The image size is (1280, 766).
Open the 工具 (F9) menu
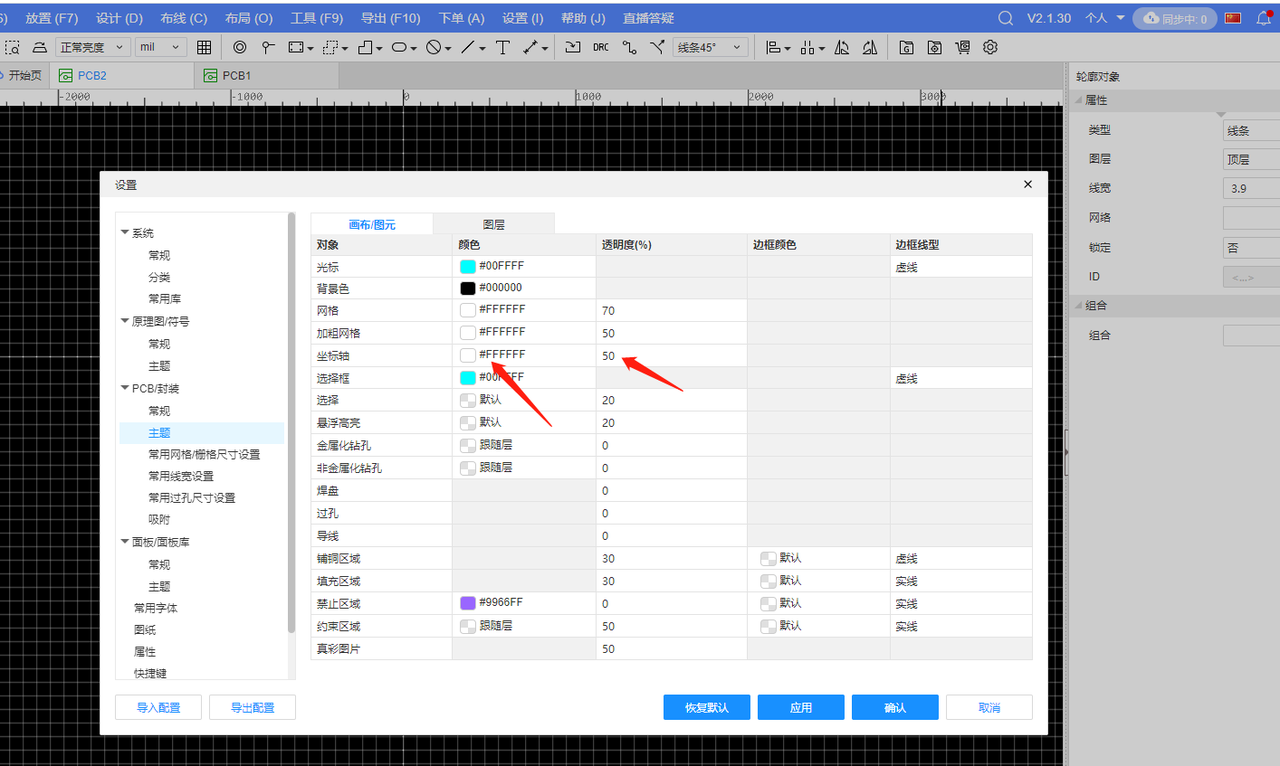[x=317, y=18]
